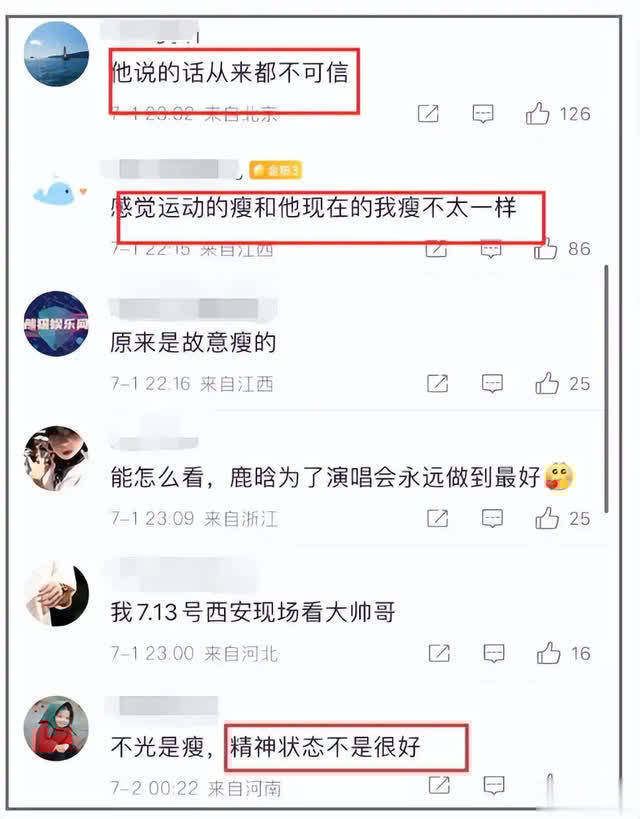The width and height of the screenshot is (640, 819).
Task: Open the red-coat child avatar profile
Action: coord(56,728)
